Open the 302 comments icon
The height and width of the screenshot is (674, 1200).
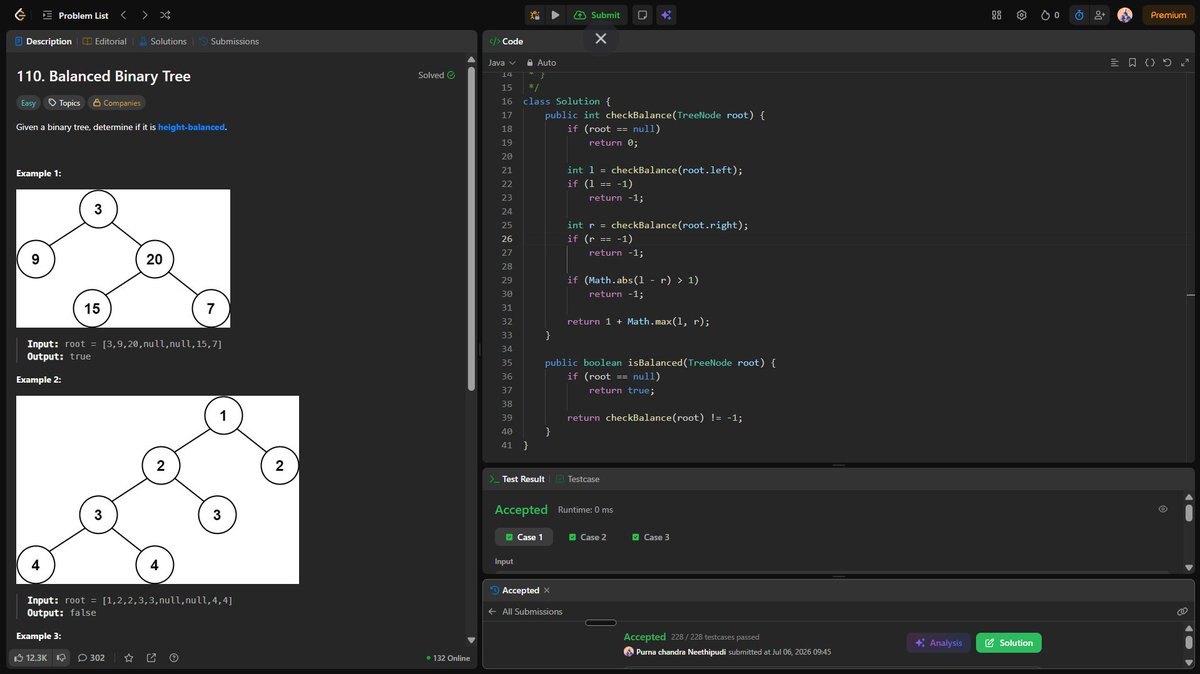(92, 657)
